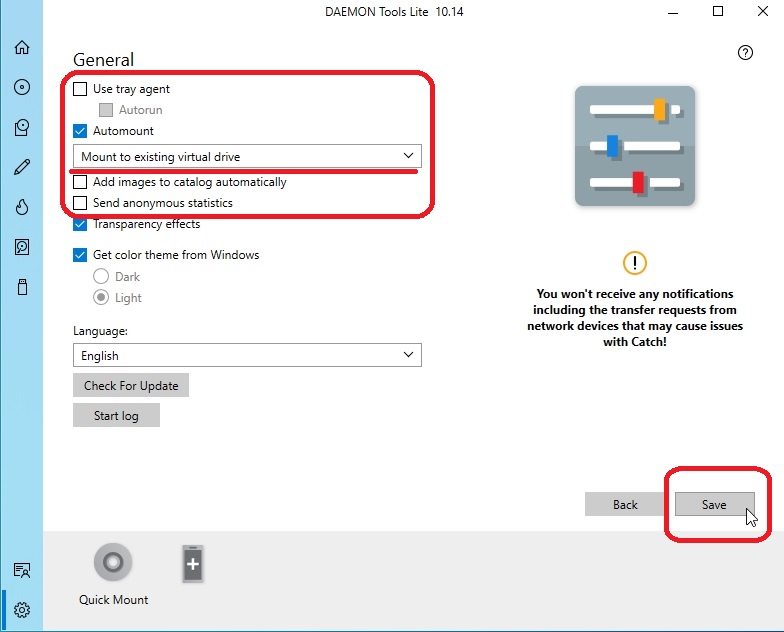784x632 pixels.
Task: Maximize the DAEMON Tools Lite window
Action: pyautogui.click(x=718, y=11)
